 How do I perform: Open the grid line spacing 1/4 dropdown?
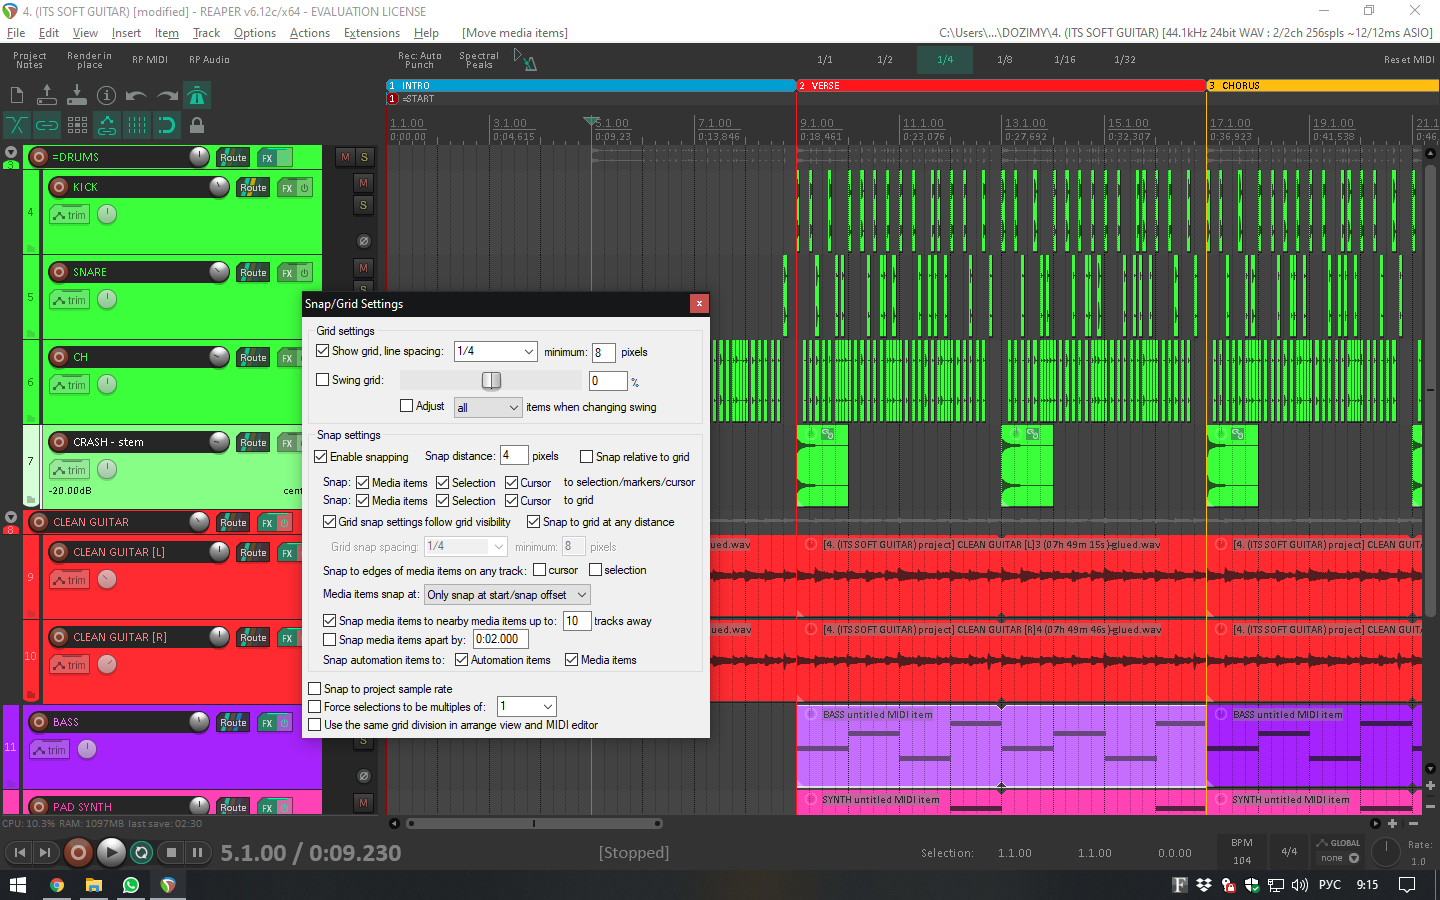(x=496, y=351)
